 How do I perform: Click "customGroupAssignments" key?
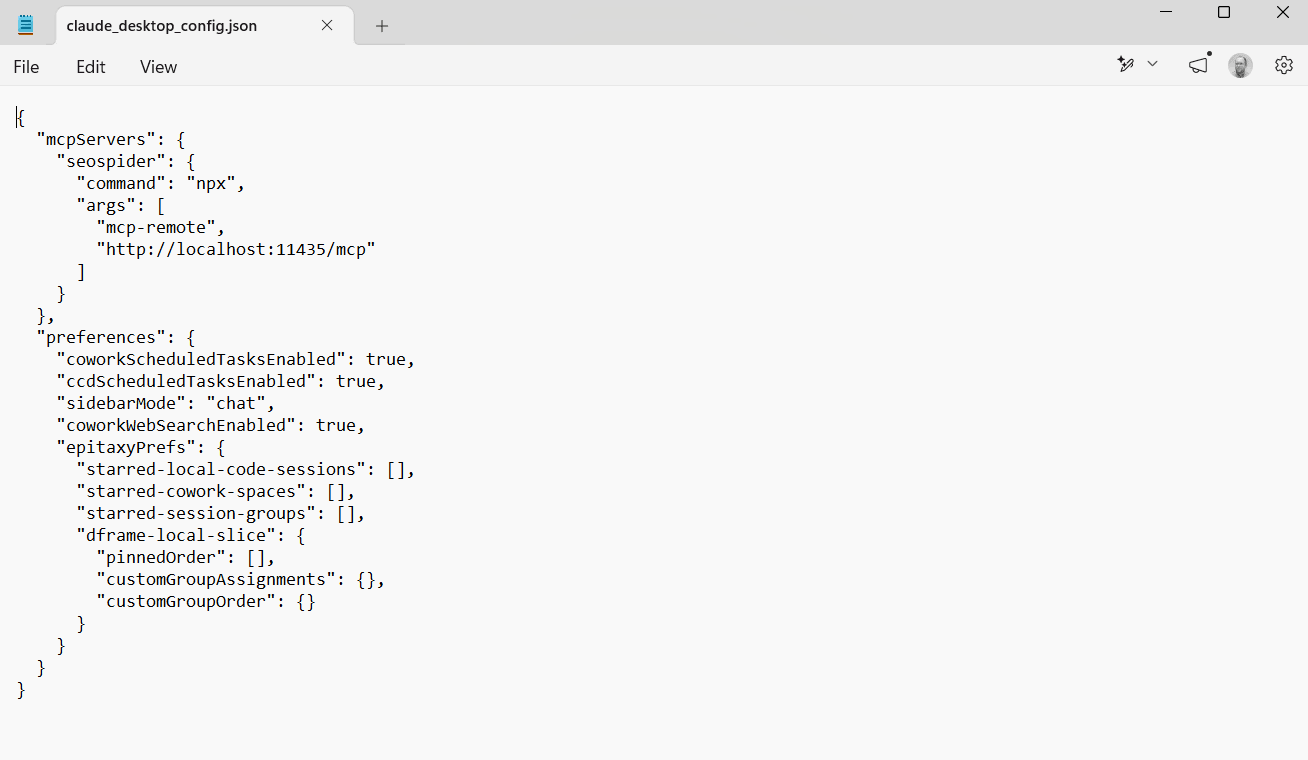216,579
